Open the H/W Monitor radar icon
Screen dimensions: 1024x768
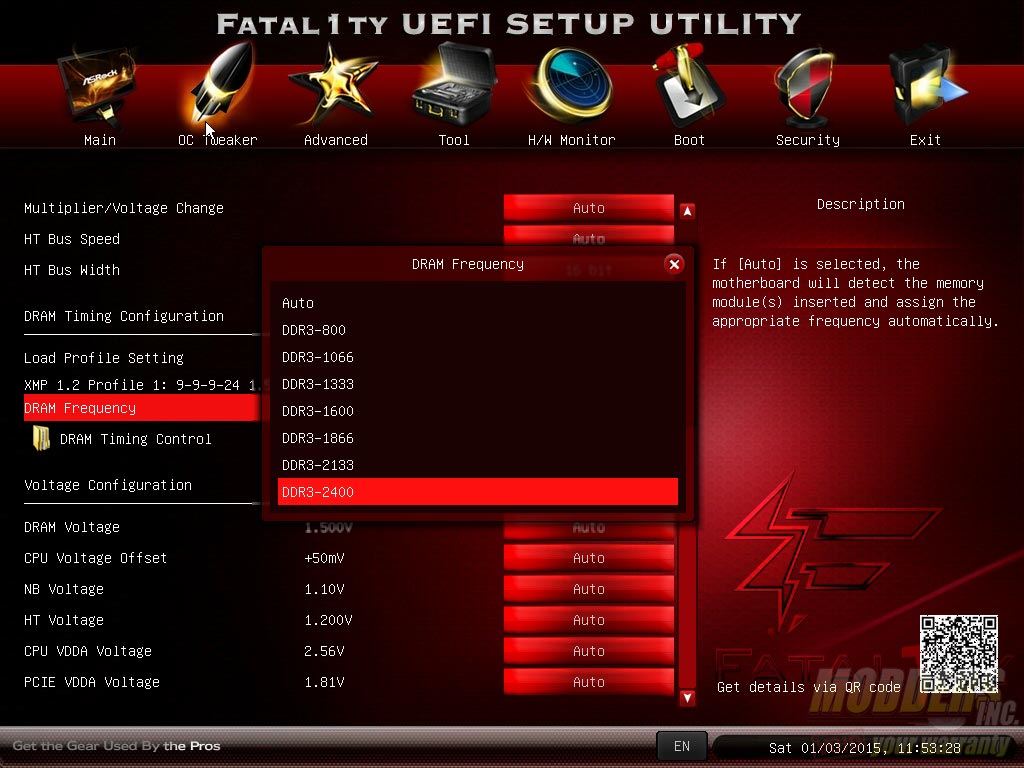click(571, 86)
